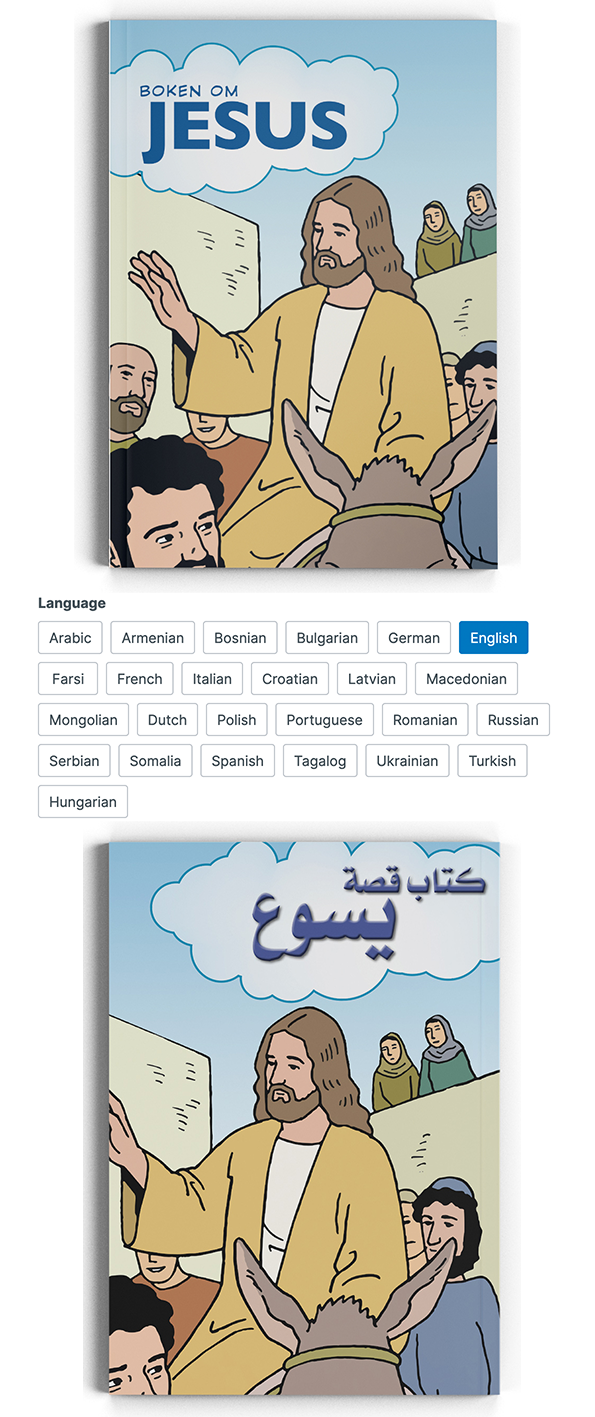This screenshot has height=1417, width=595.
Task: Pick the Turkish language button
Action: (x=492, y=761)
